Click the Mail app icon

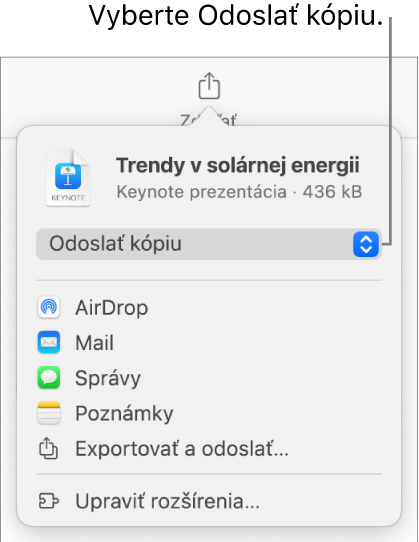[49, 342]
